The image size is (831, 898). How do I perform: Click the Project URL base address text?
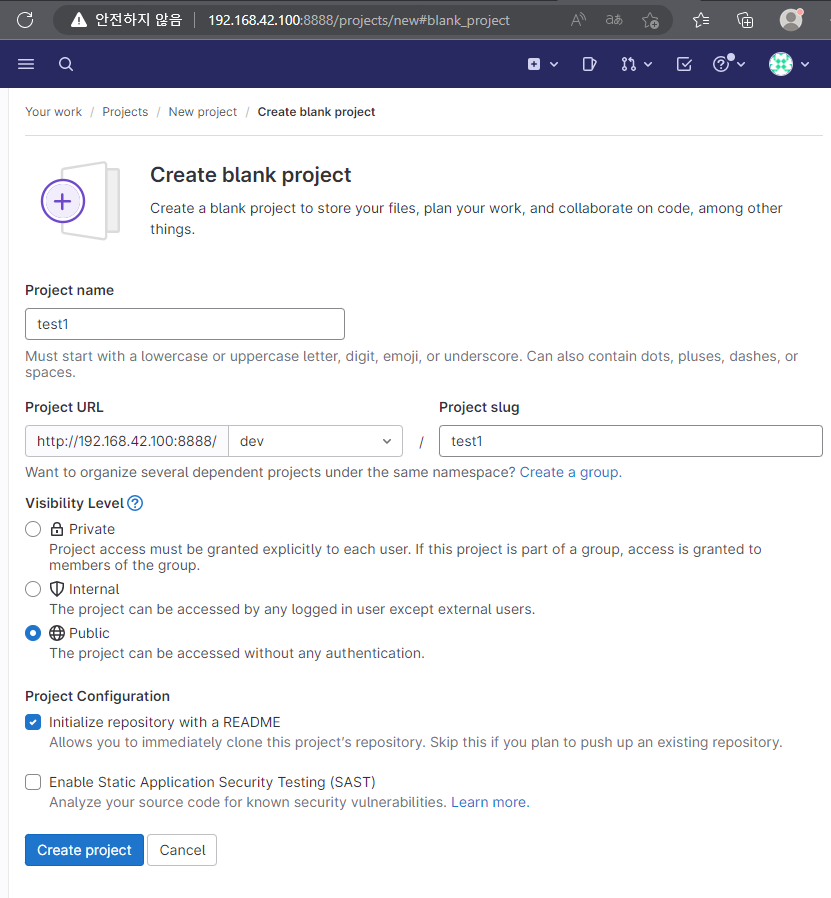[x=127, y=441]
